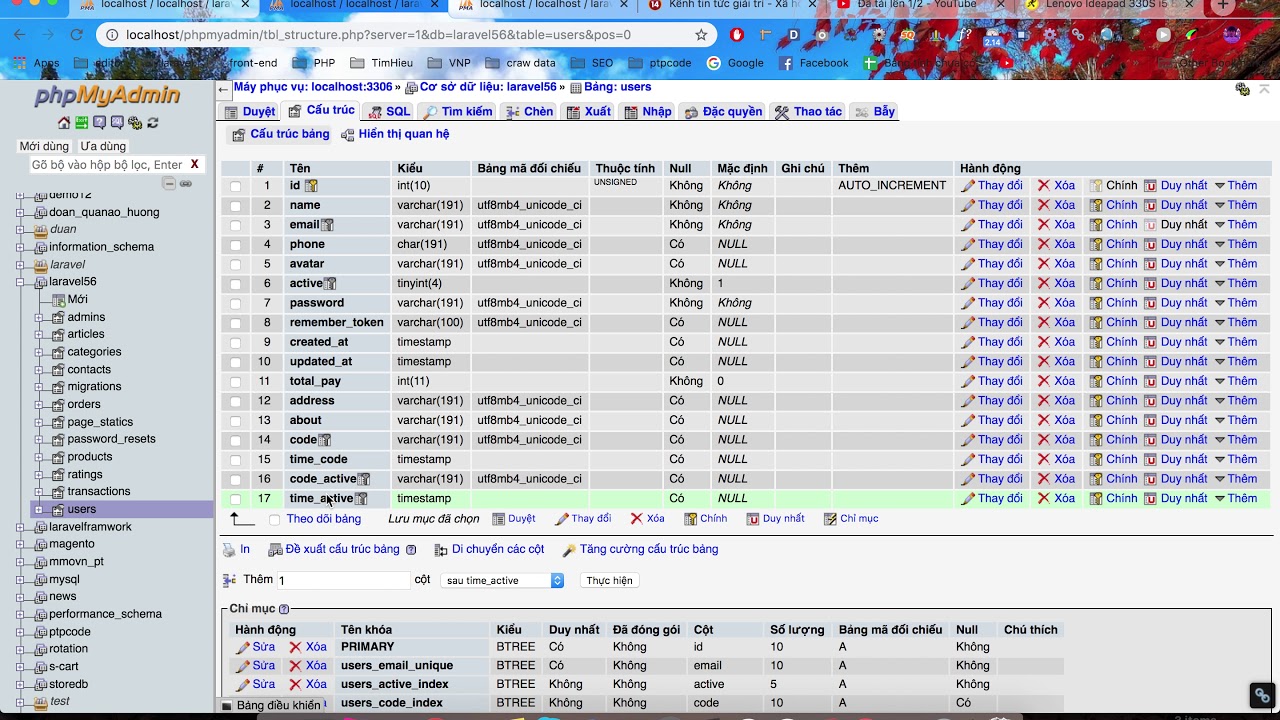Open the SQL tab
The image size is (1280, 720).
[x=389, y=111]
